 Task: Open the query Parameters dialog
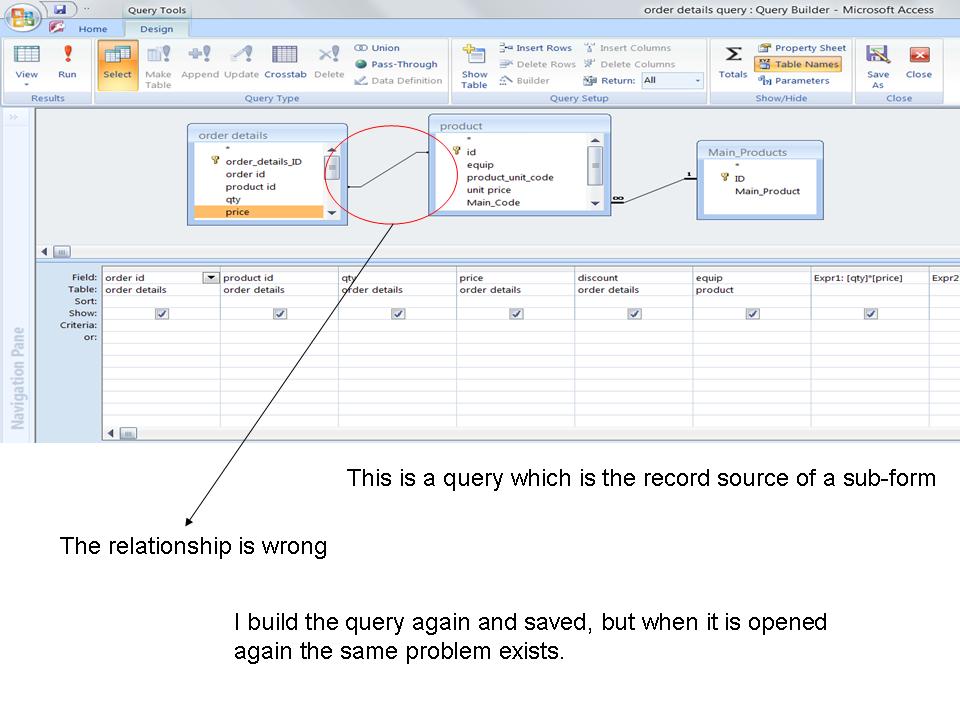pyautogui.click(x=793, y=80)
